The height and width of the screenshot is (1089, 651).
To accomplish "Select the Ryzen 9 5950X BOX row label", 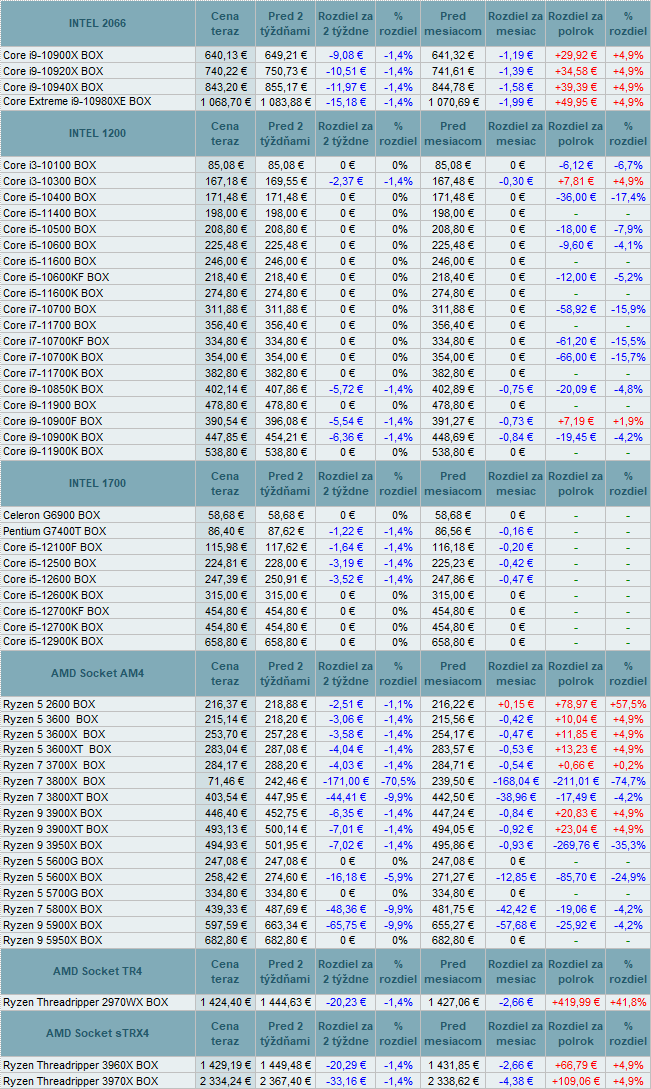I will (52, 940).
